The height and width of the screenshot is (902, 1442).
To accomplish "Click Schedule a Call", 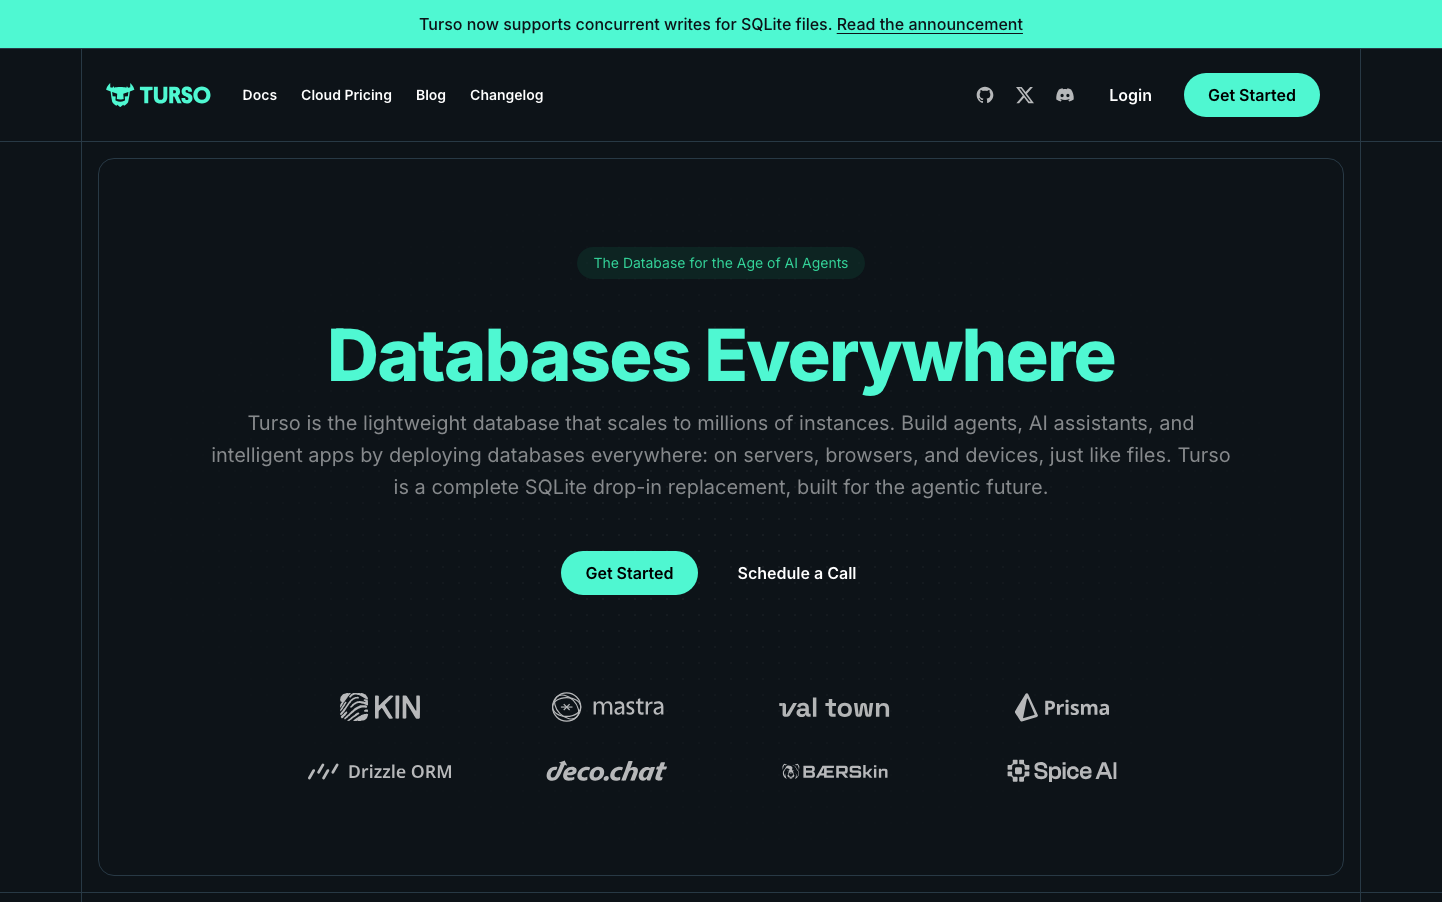I will pyautogui.click(x=797, y=573).
